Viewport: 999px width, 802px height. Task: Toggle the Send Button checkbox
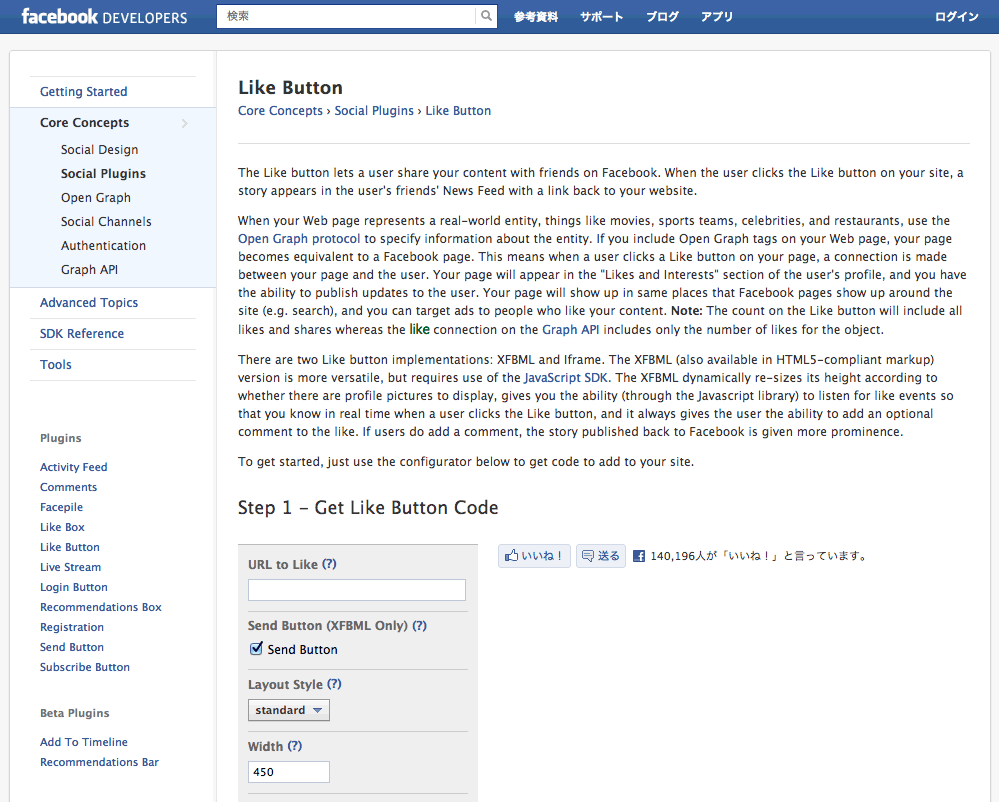256,648
